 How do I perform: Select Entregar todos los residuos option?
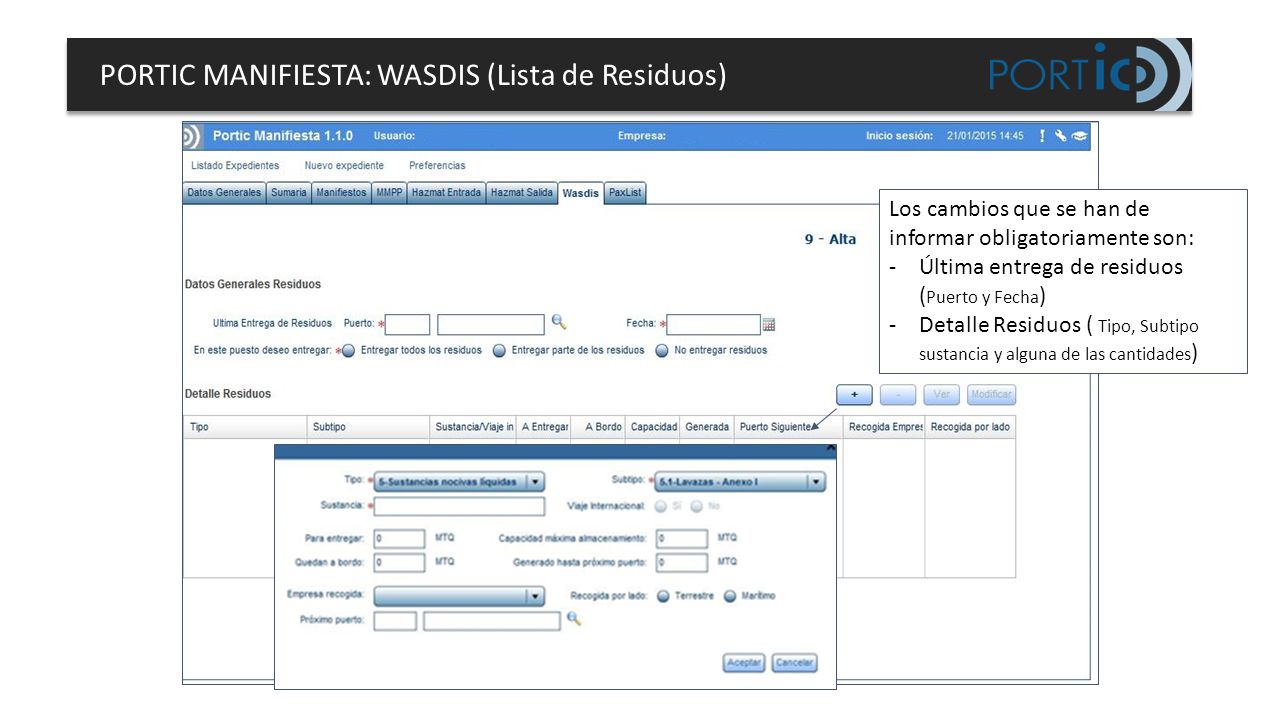pos(349,351)
